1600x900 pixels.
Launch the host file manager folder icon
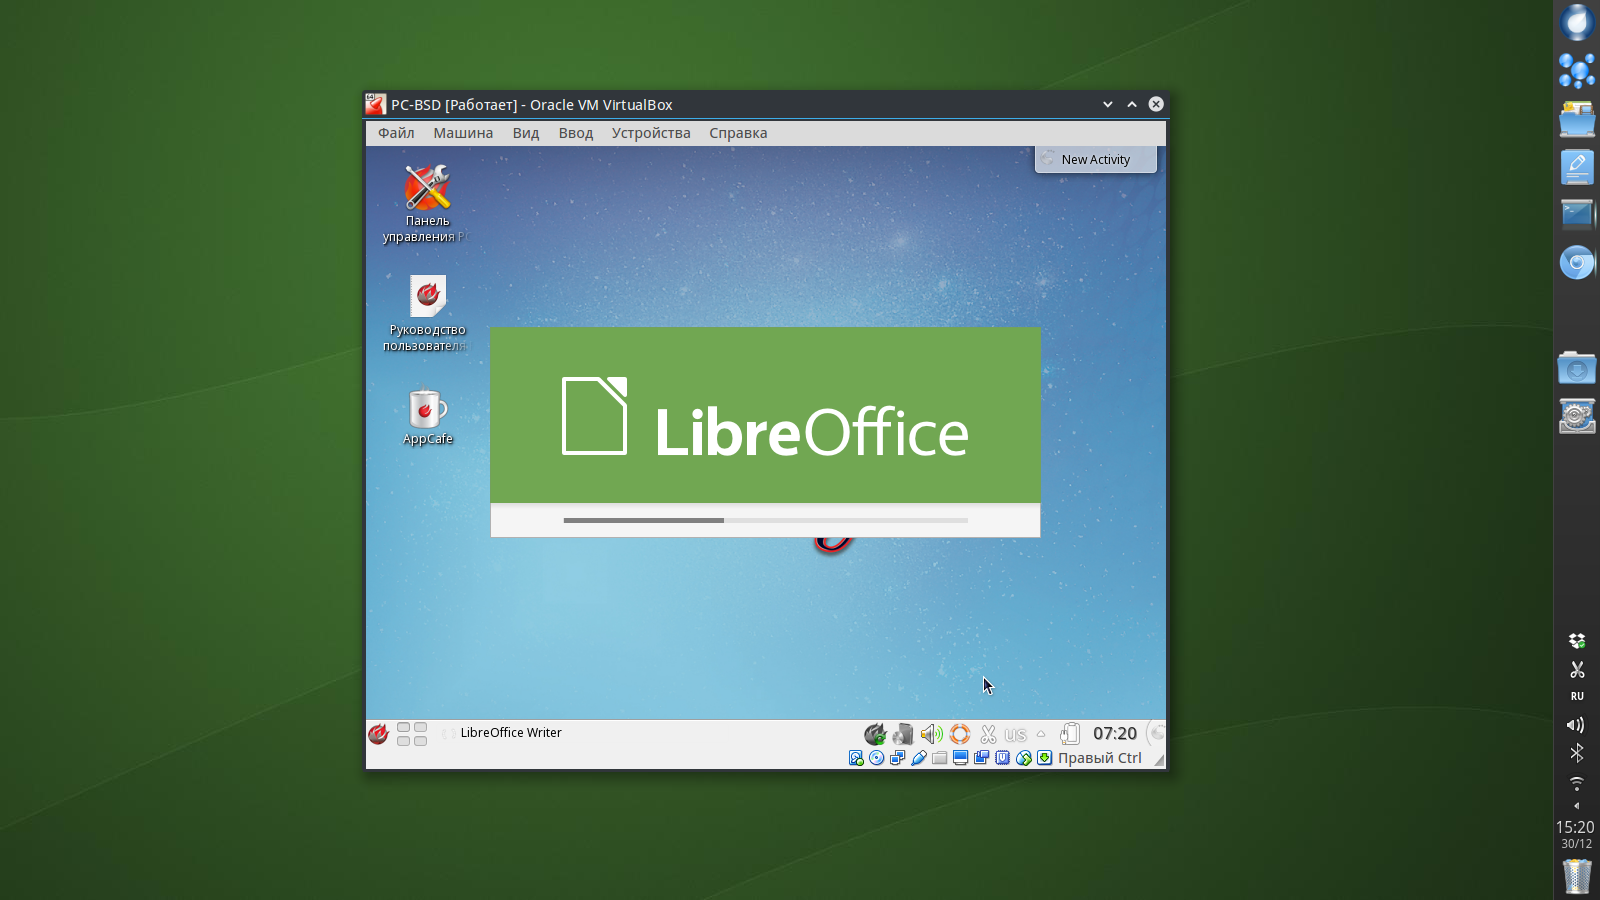[1577, 118]
